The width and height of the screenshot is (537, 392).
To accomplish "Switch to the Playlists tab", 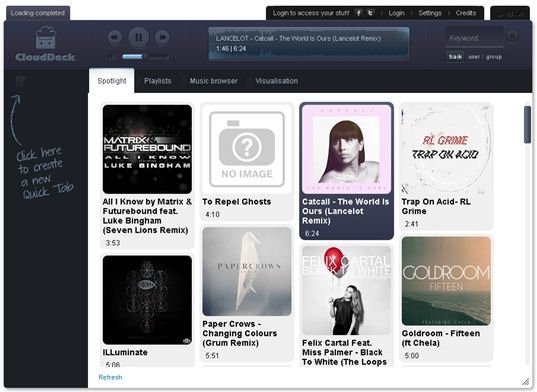I will coord(158,81).
